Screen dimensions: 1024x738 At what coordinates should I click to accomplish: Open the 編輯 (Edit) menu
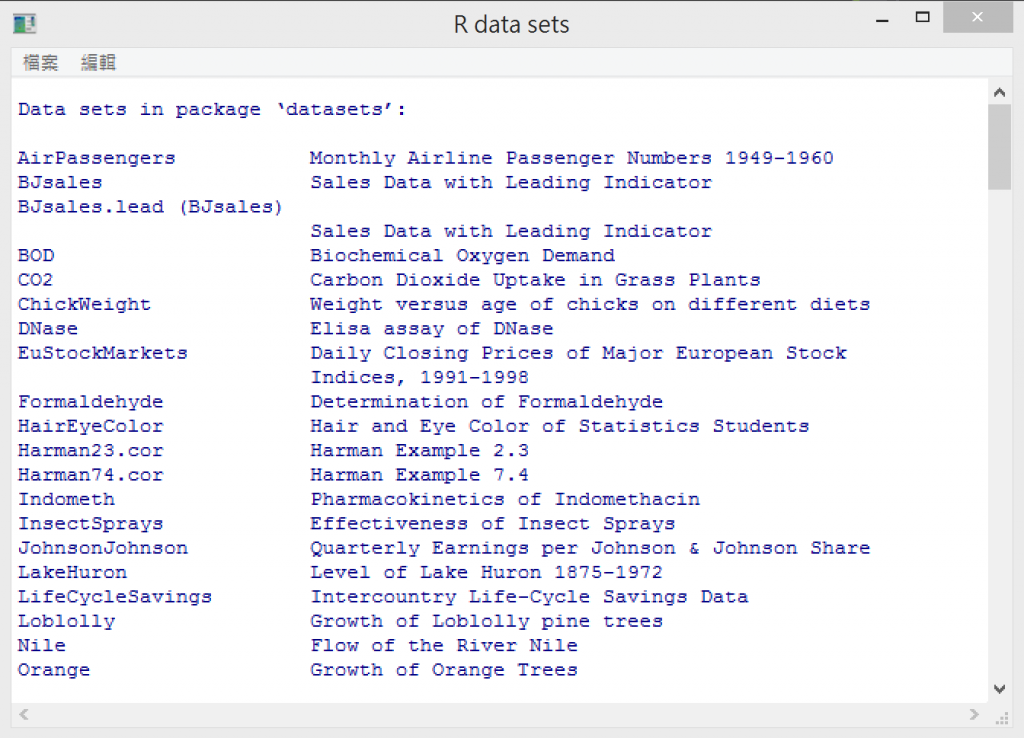click(x=98, y=63)
